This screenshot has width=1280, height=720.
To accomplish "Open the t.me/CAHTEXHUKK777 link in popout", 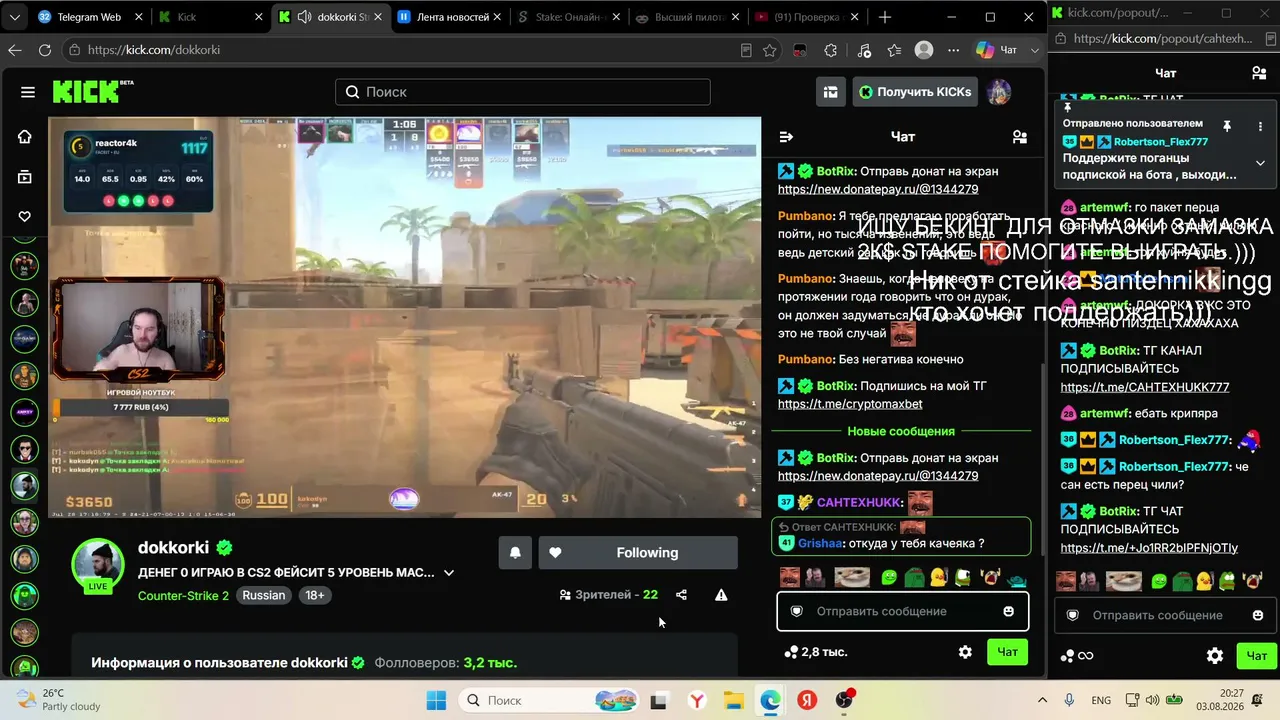I will pyautogui.click(x=1145, y=387).
